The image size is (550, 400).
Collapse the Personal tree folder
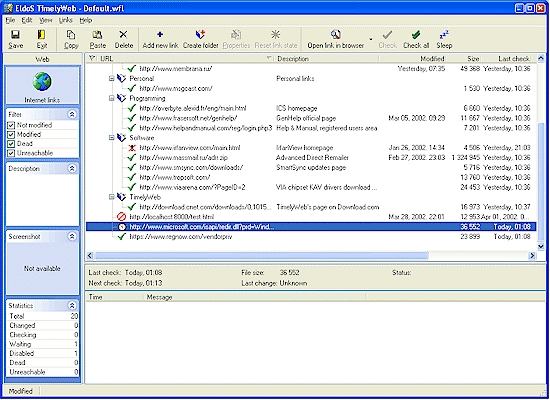[112, 79]
